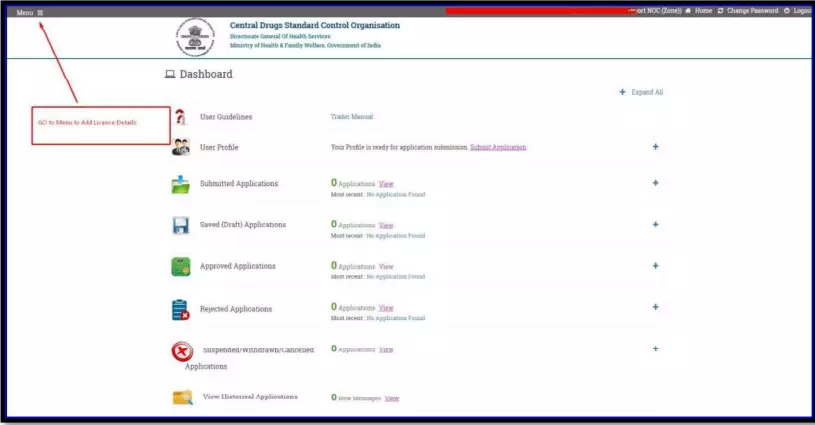Click the Saved Draft Applications floppy icon
The image size is (815, 425).
[x=180, y=225]
